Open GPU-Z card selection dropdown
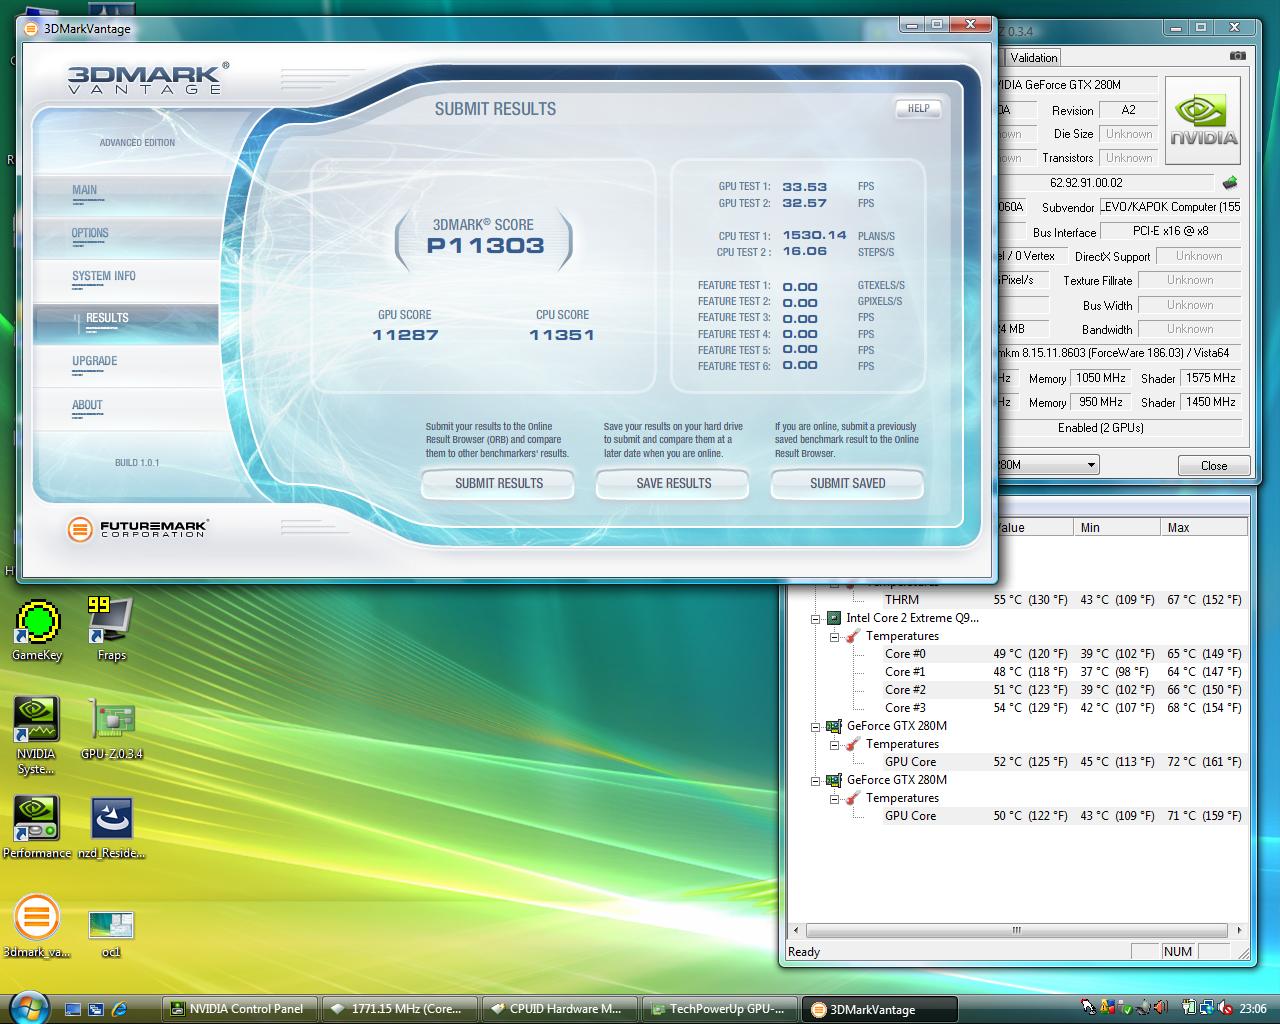 (1091, 465)
